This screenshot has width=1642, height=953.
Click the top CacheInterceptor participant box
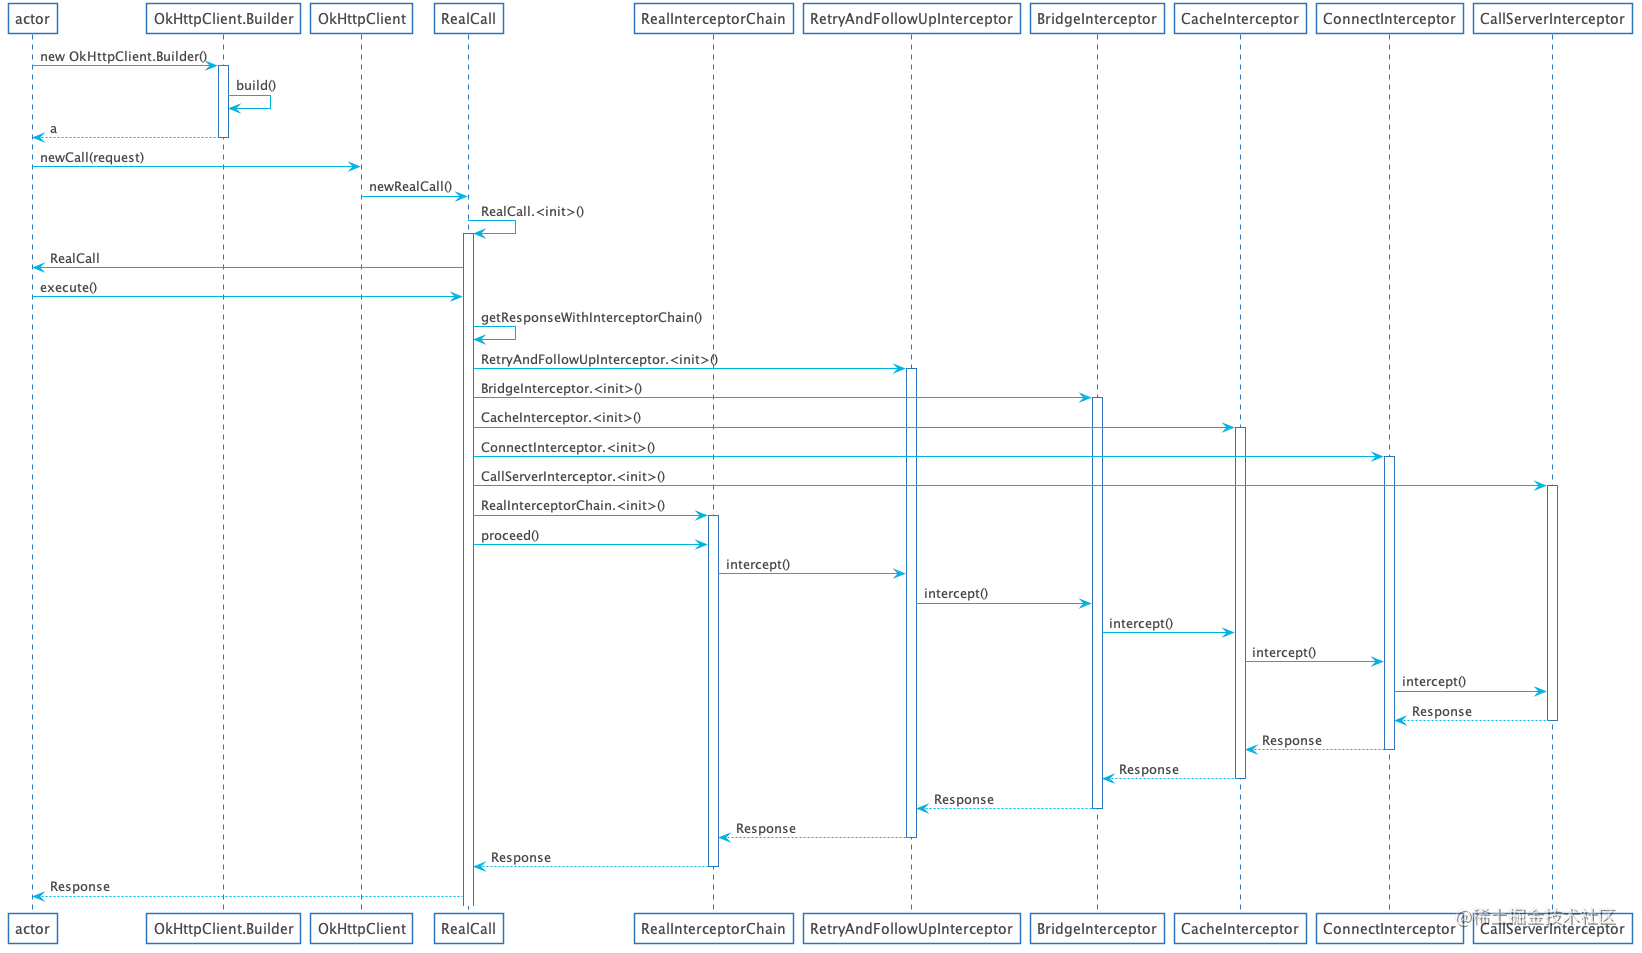[1240, 19]
